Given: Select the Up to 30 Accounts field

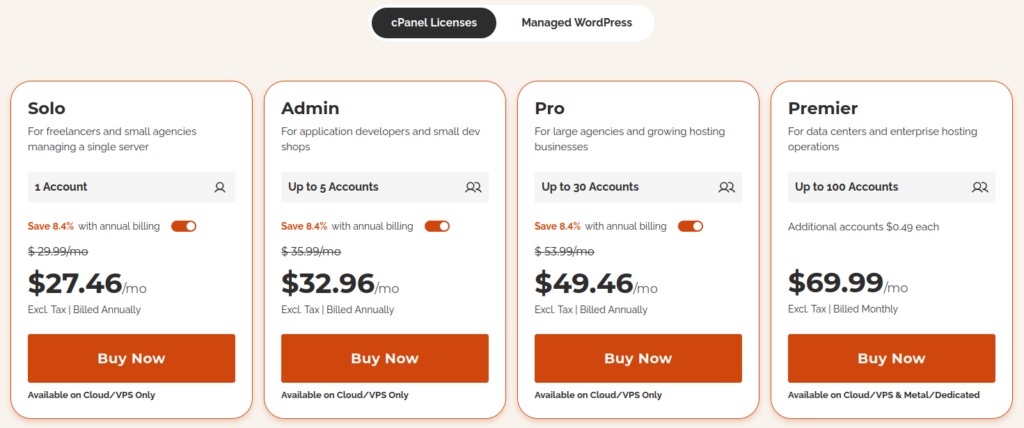Looking at the screenshot, I should (x=638, y=187).
